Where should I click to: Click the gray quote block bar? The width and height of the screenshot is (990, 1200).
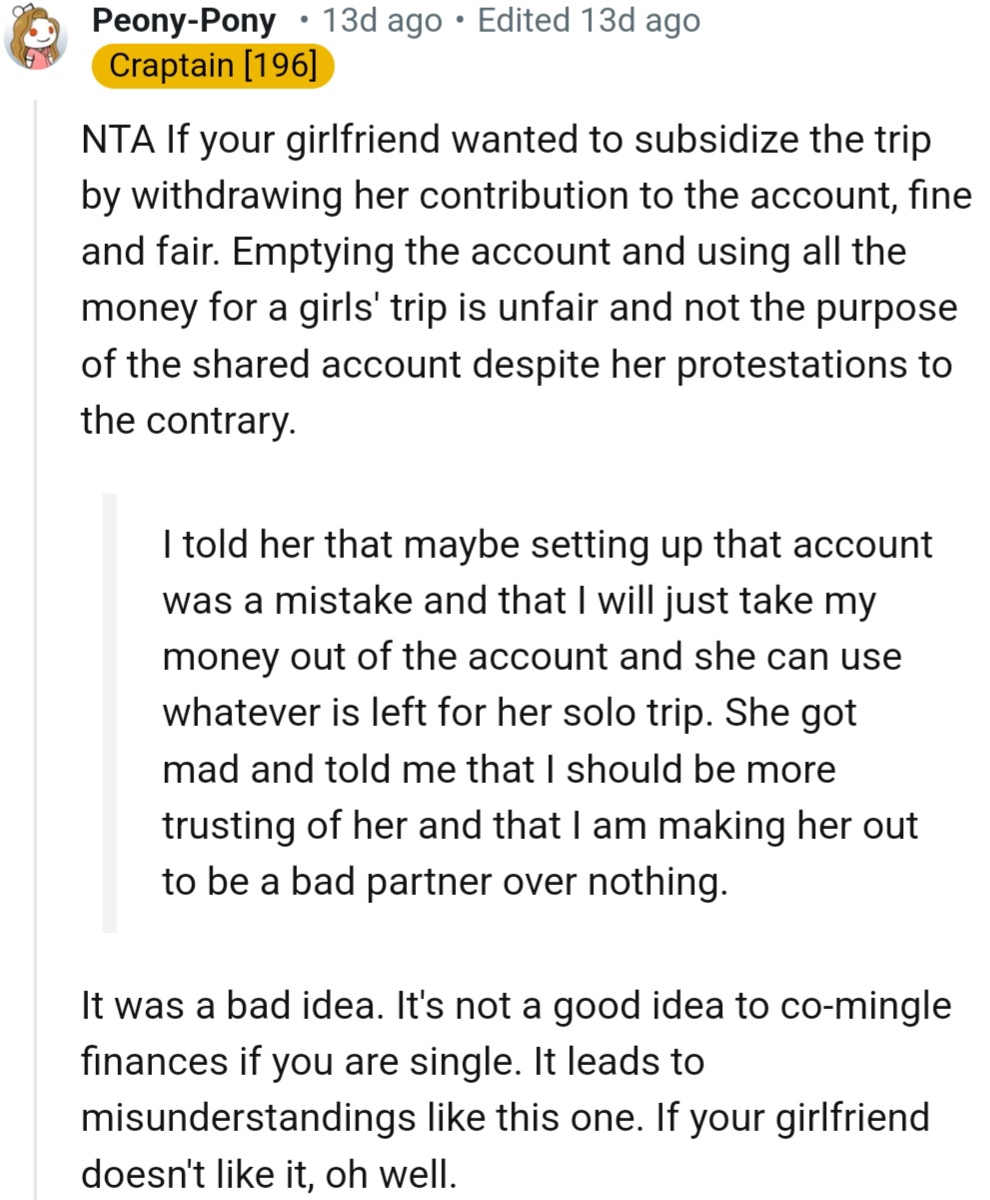110,712
